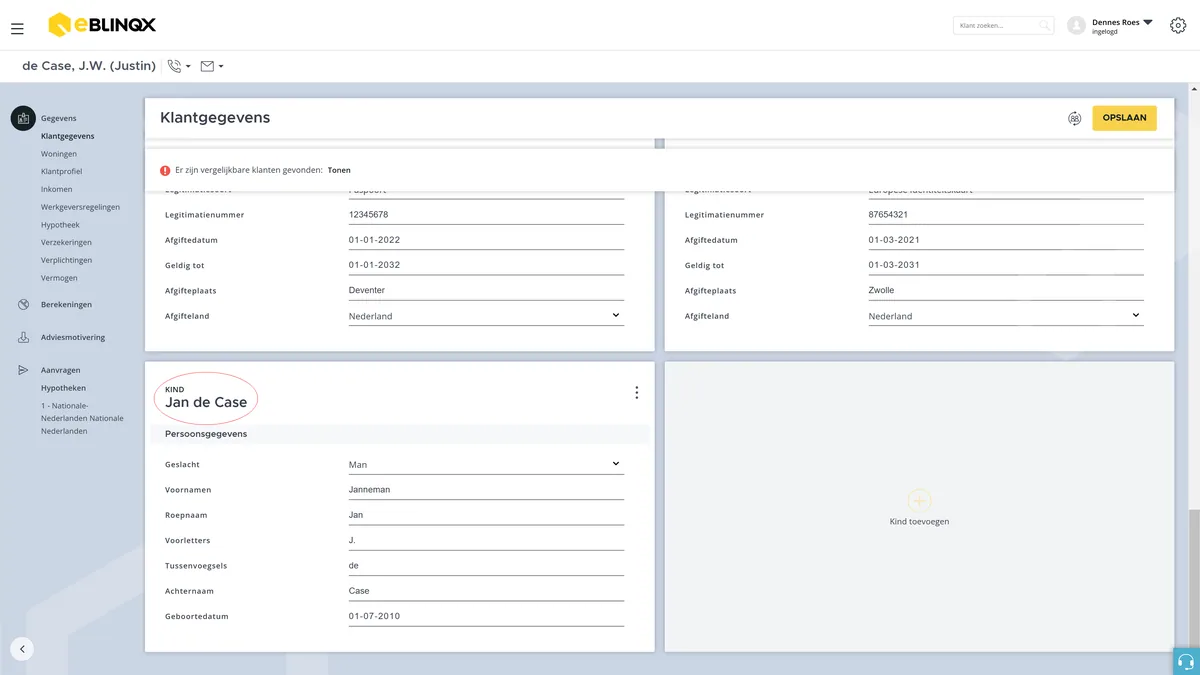Click the Gegevens sidebar icon
This screenshot has width=1200, height=675.
click(23, 118)
